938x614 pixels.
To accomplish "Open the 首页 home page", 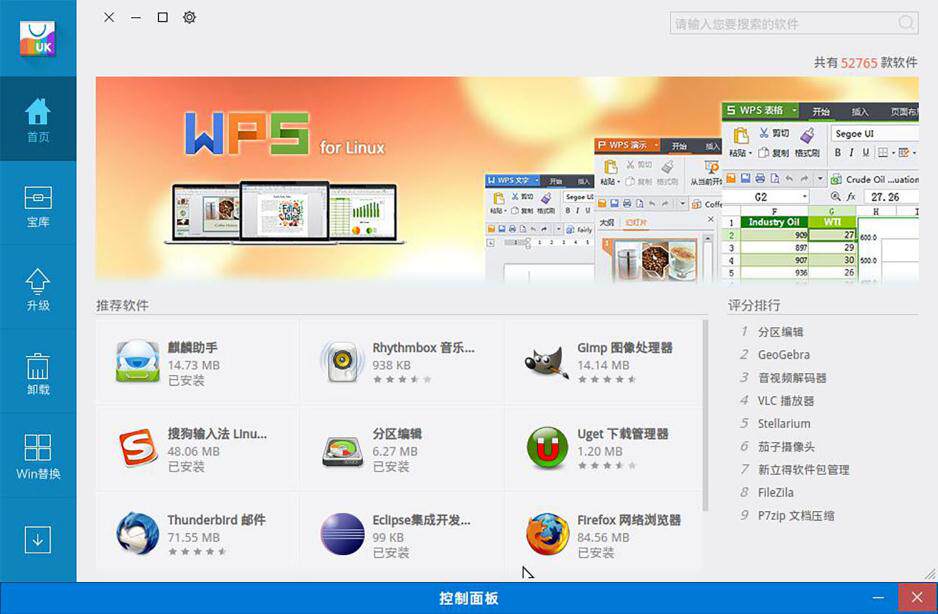I will [x=38, y=120].
